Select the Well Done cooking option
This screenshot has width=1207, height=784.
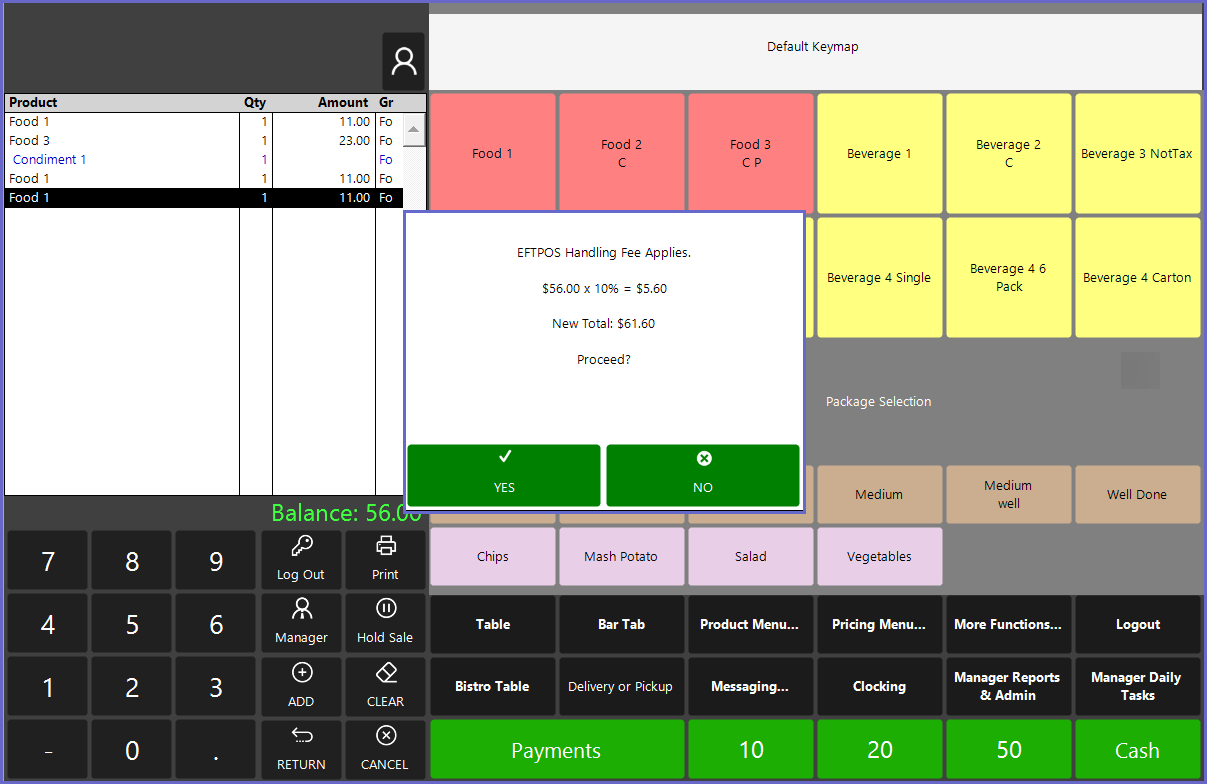(x=1137, y=495)
